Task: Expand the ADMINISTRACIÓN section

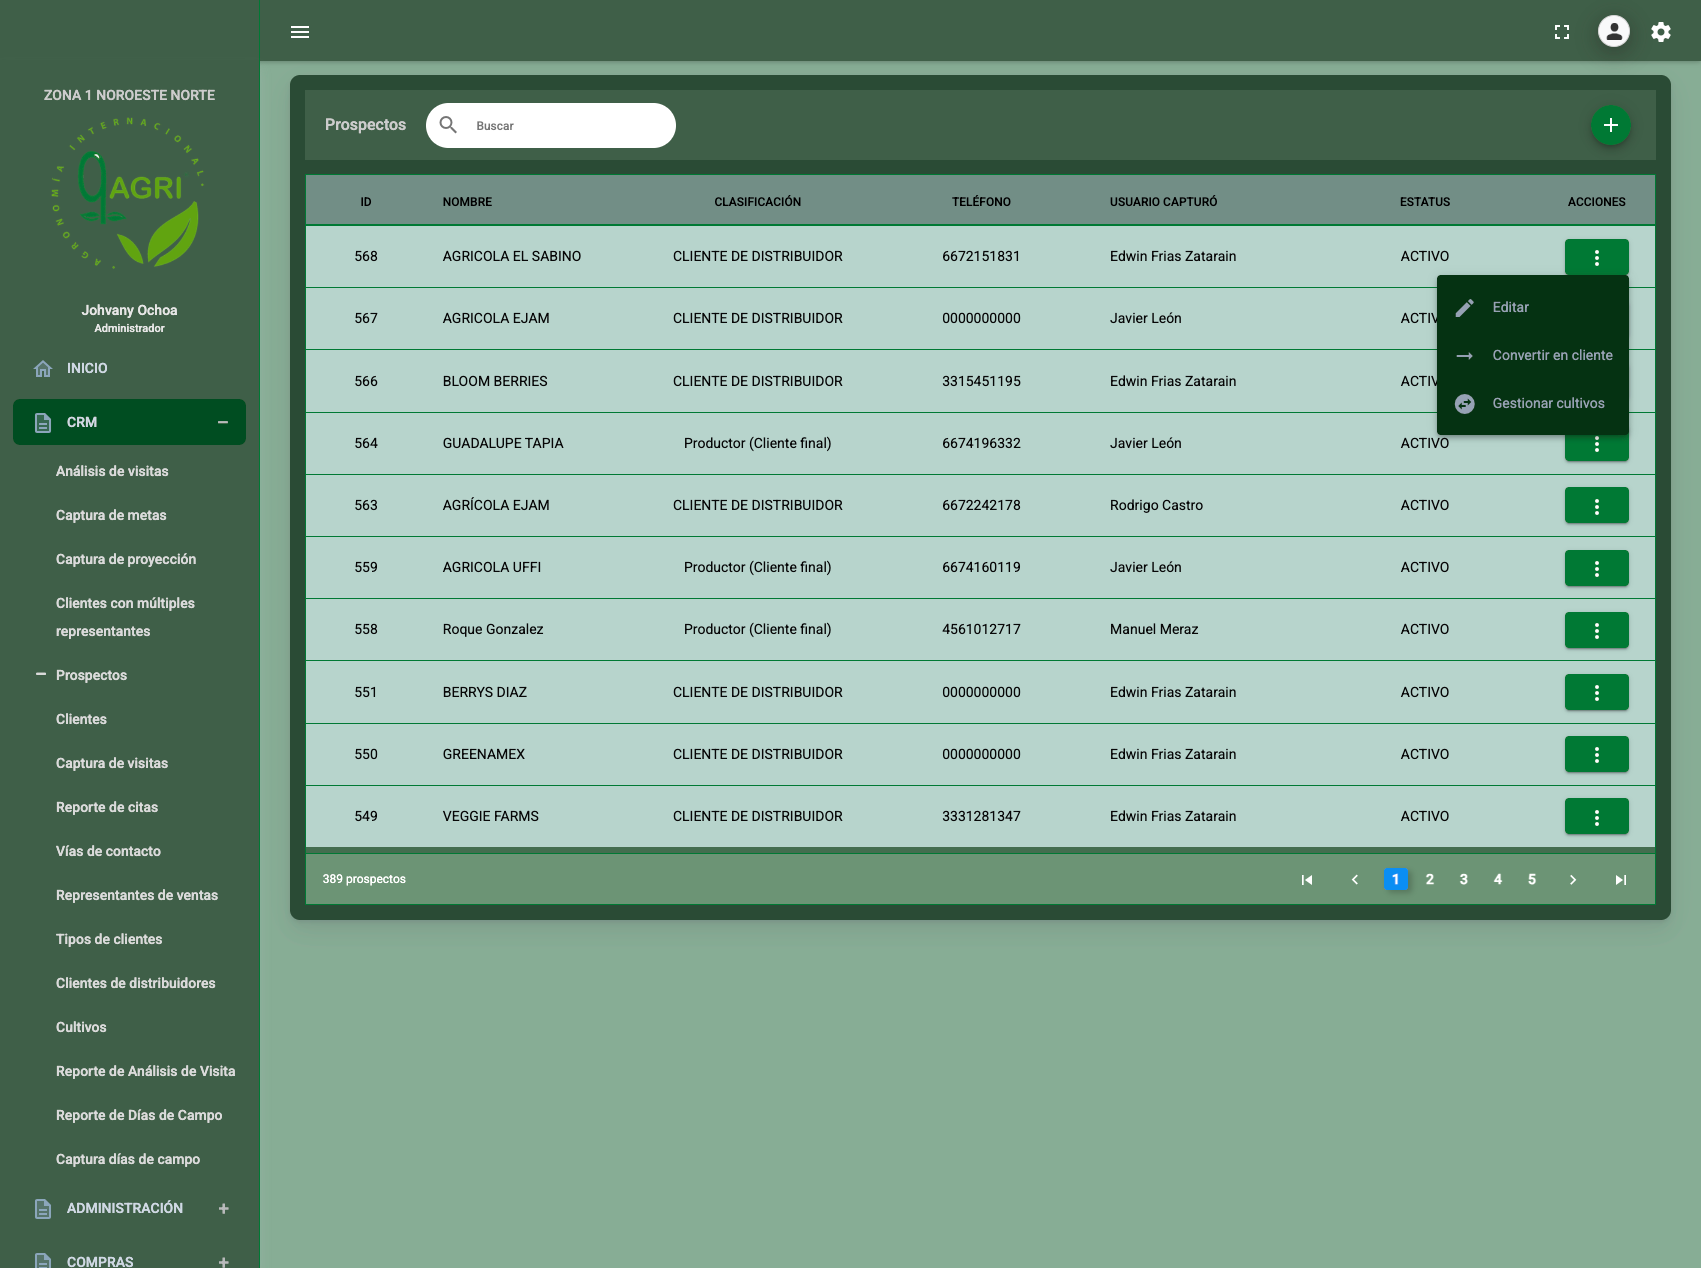Action: pos(223,1208)
